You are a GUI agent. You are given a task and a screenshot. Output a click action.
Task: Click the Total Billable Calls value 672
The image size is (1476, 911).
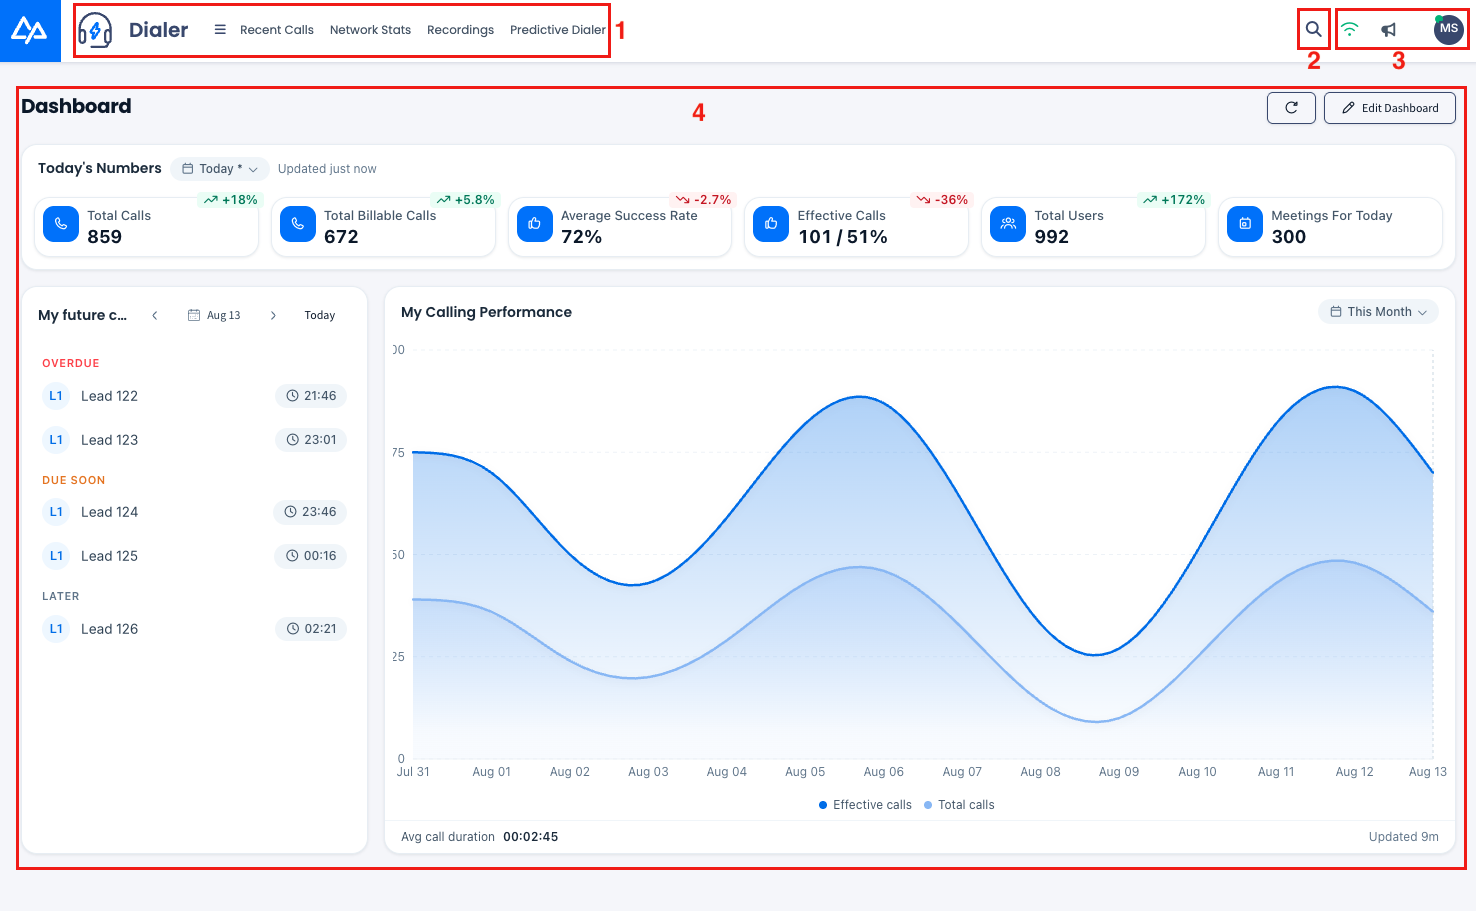coord(341,237)
